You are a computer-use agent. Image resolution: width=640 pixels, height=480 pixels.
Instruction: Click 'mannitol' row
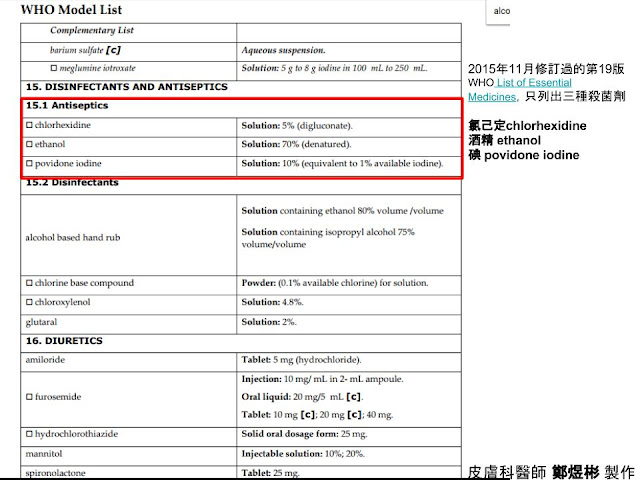241,456
